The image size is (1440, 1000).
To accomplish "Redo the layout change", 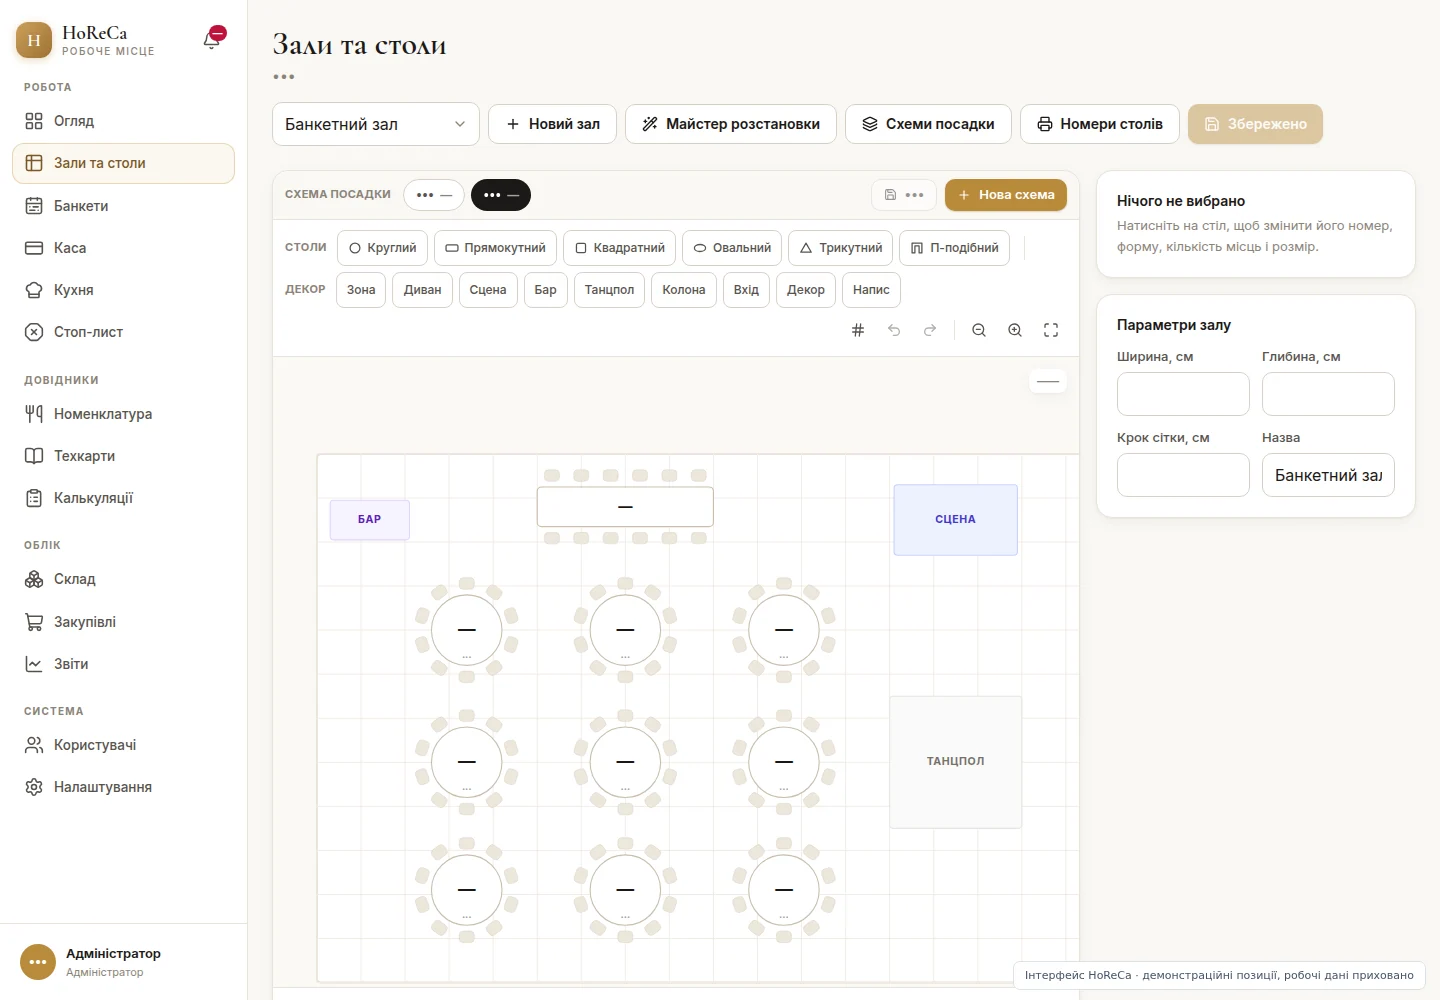I will (930, 330).
